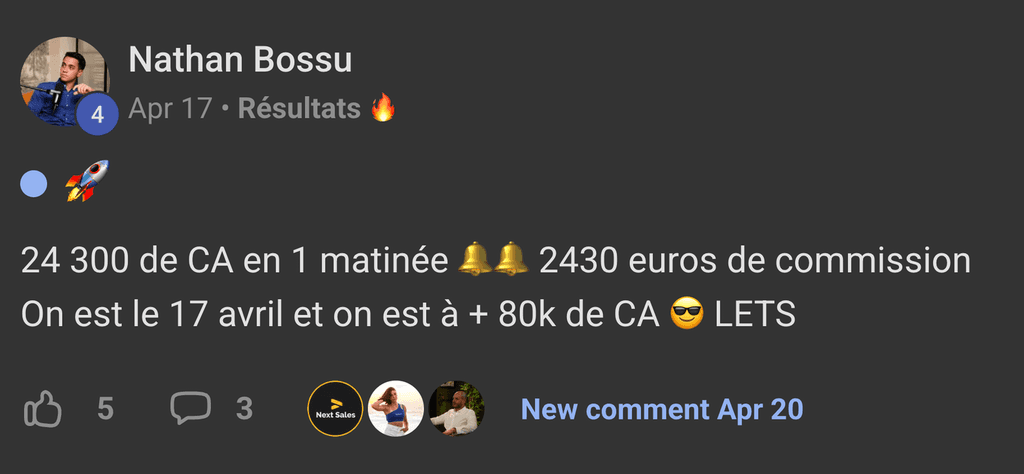Click the blue dot unread indicator
Screen dimensions: 1024x474
pyautogui.click(x=34, y=183)
